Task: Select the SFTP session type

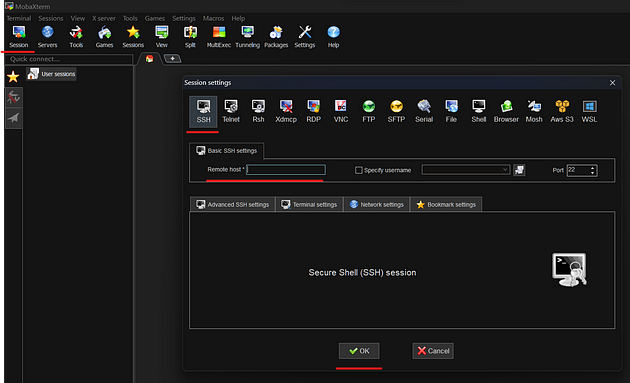Action: click(396, 111)
